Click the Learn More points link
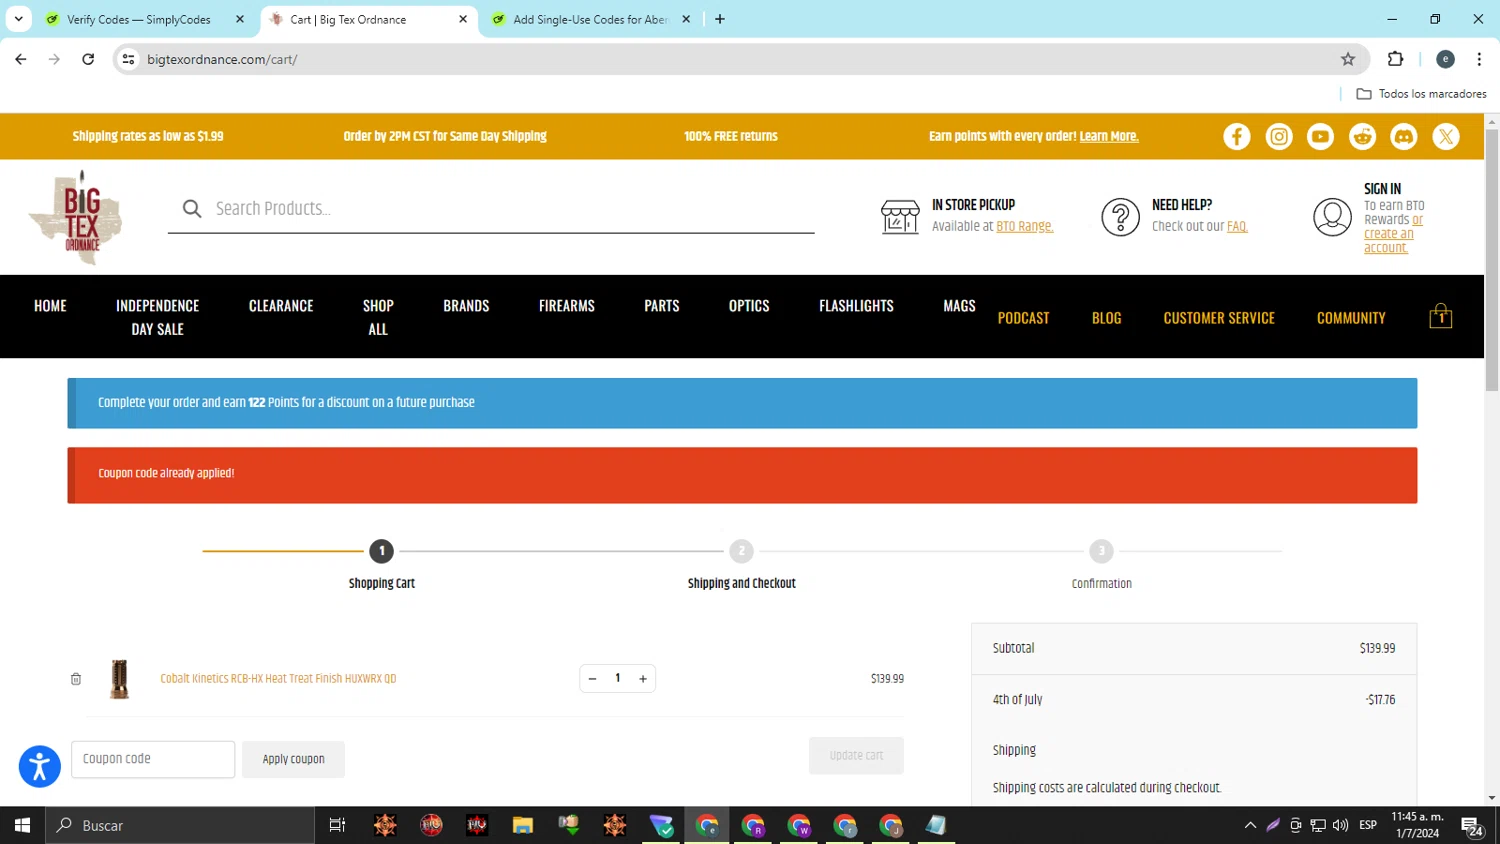 pyautogui.click(x=1109, y=136)
